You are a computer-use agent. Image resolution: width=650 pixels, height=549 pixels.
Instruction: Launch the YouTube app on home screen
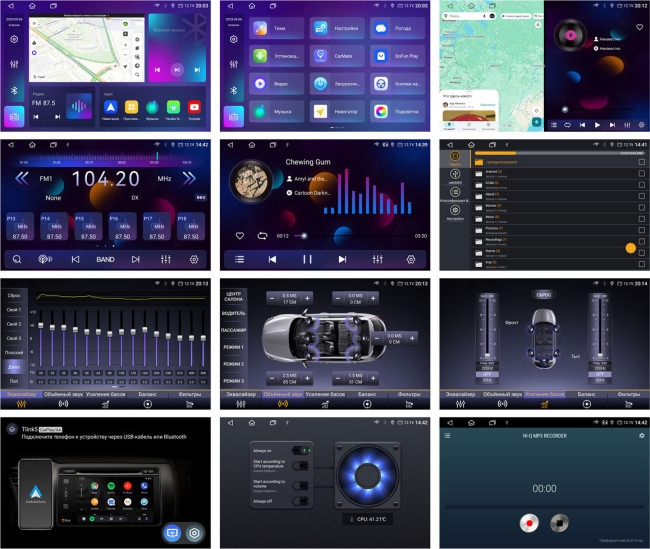(x=194, y=107)
